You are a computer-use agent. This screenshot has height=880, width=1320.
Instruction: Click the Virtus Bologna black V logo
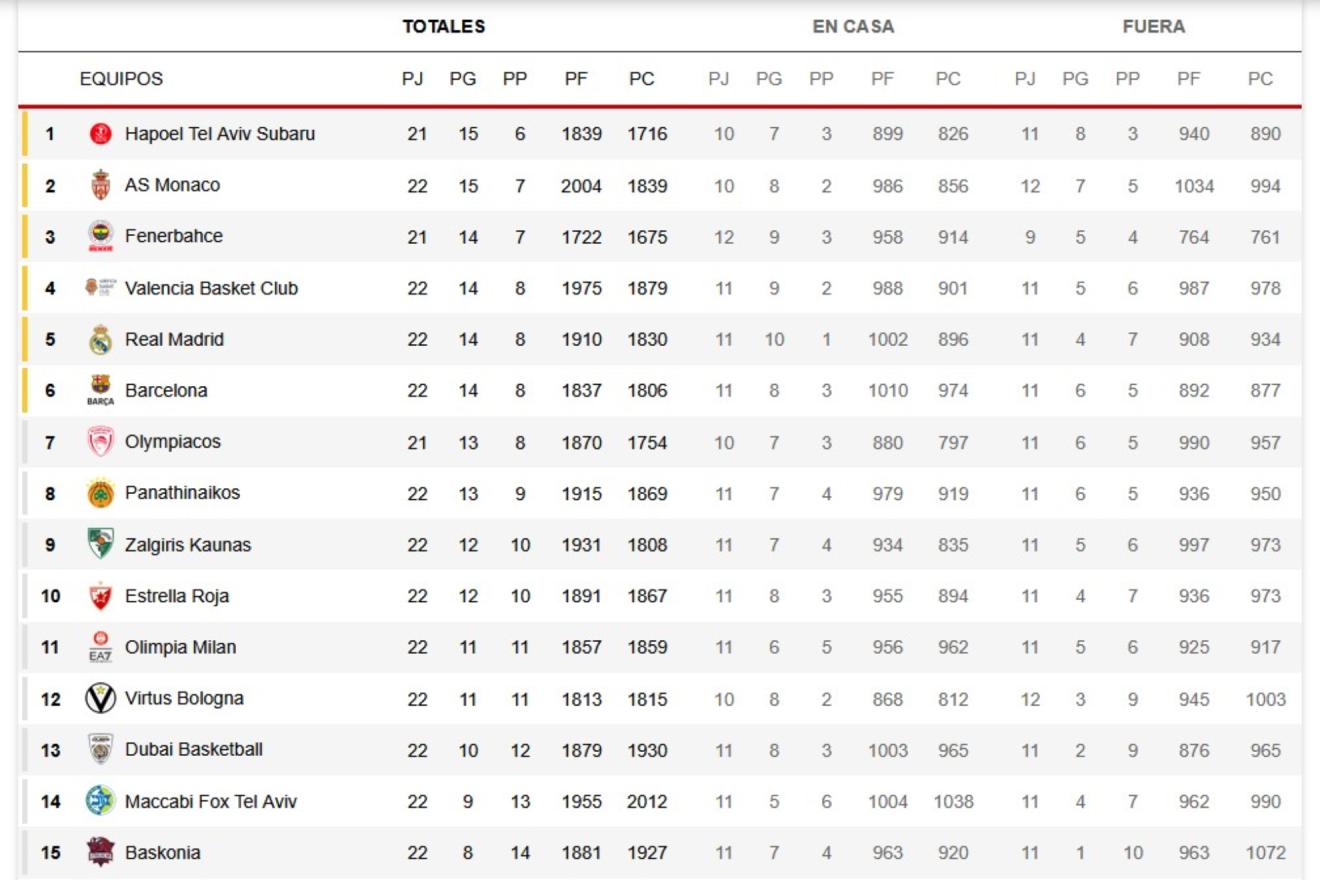point(101,698)
